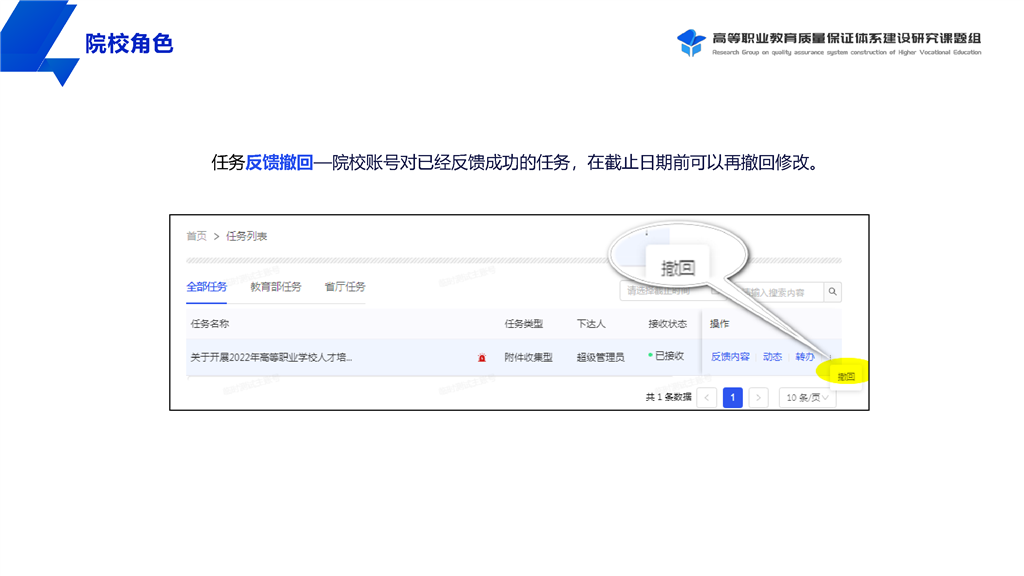
Task: Click 首页 breadcrumb link
Action: pos(197,236)
